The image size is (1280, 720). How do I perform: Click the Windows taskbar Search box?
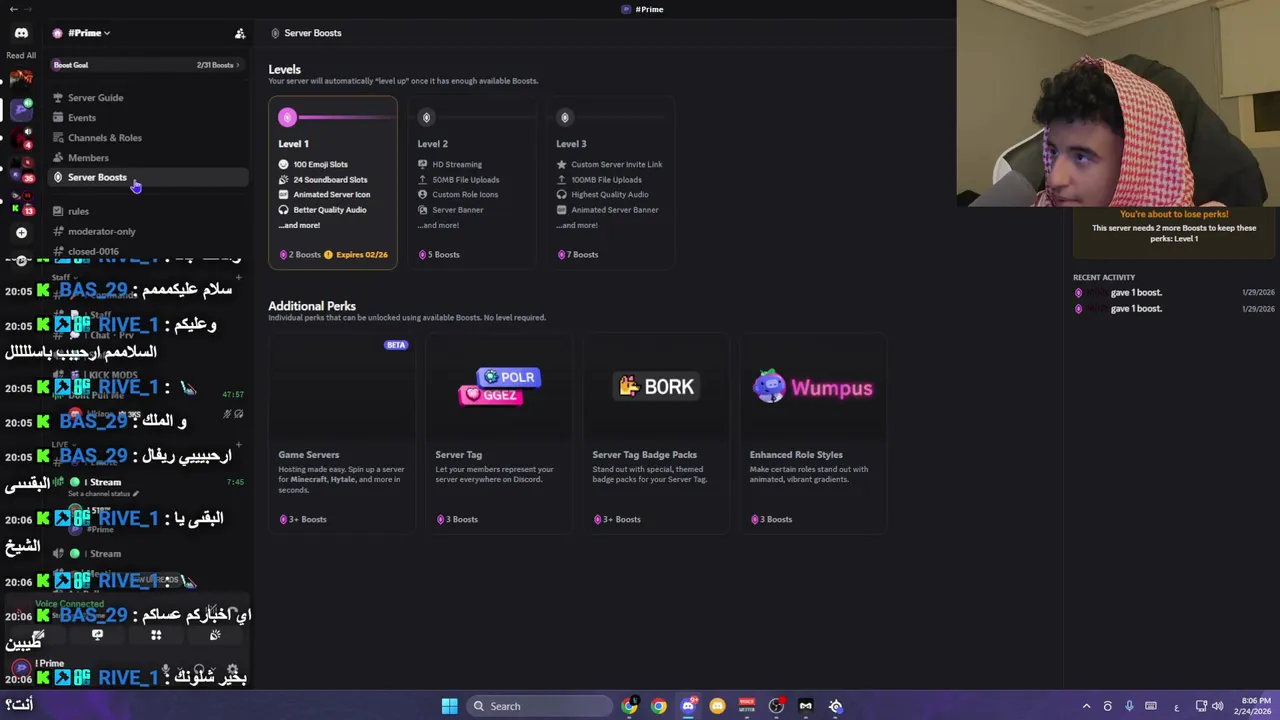click(539, 706)
